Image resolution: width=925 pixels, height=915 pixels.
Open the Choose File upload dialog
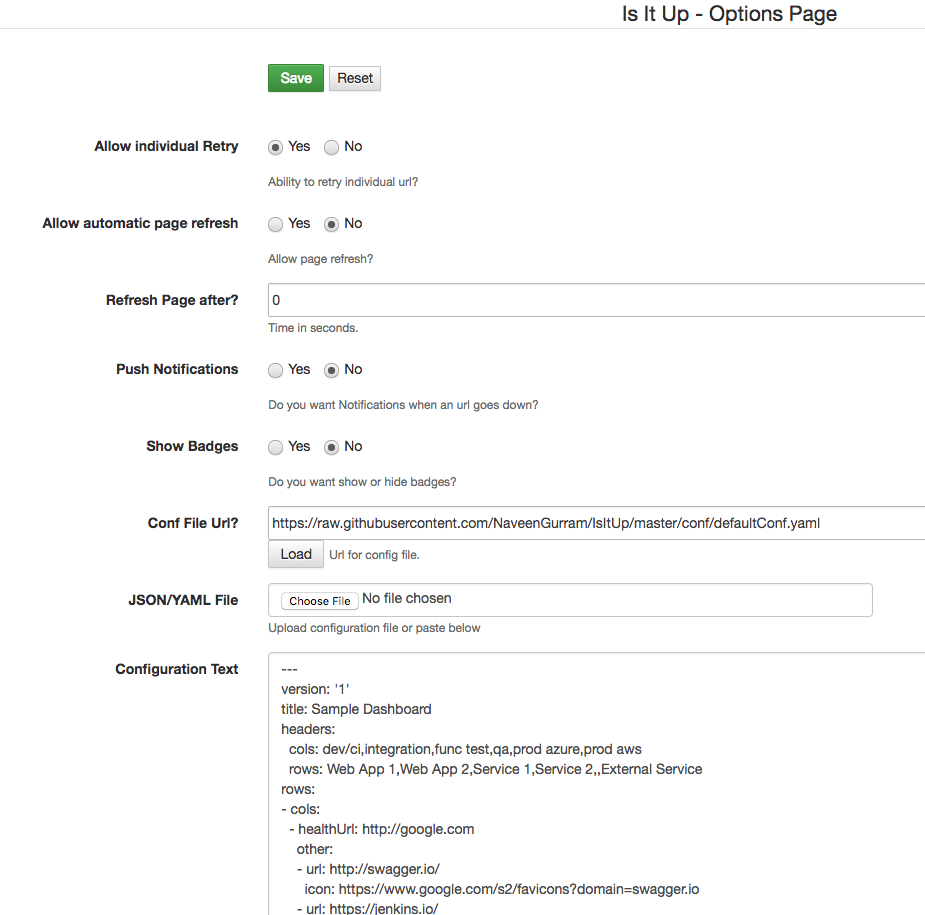pyautogui.click(x=320, y=601)
